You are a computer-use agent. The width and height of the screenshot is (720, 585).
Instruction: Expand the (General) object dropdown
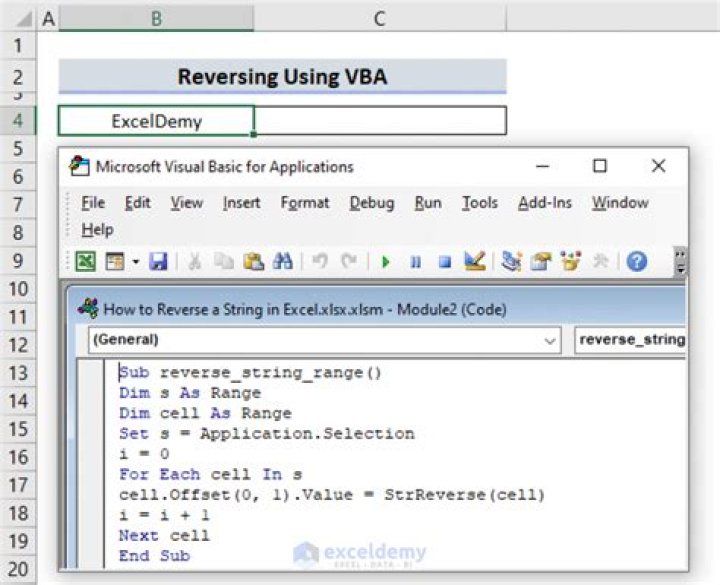(550, 340)
